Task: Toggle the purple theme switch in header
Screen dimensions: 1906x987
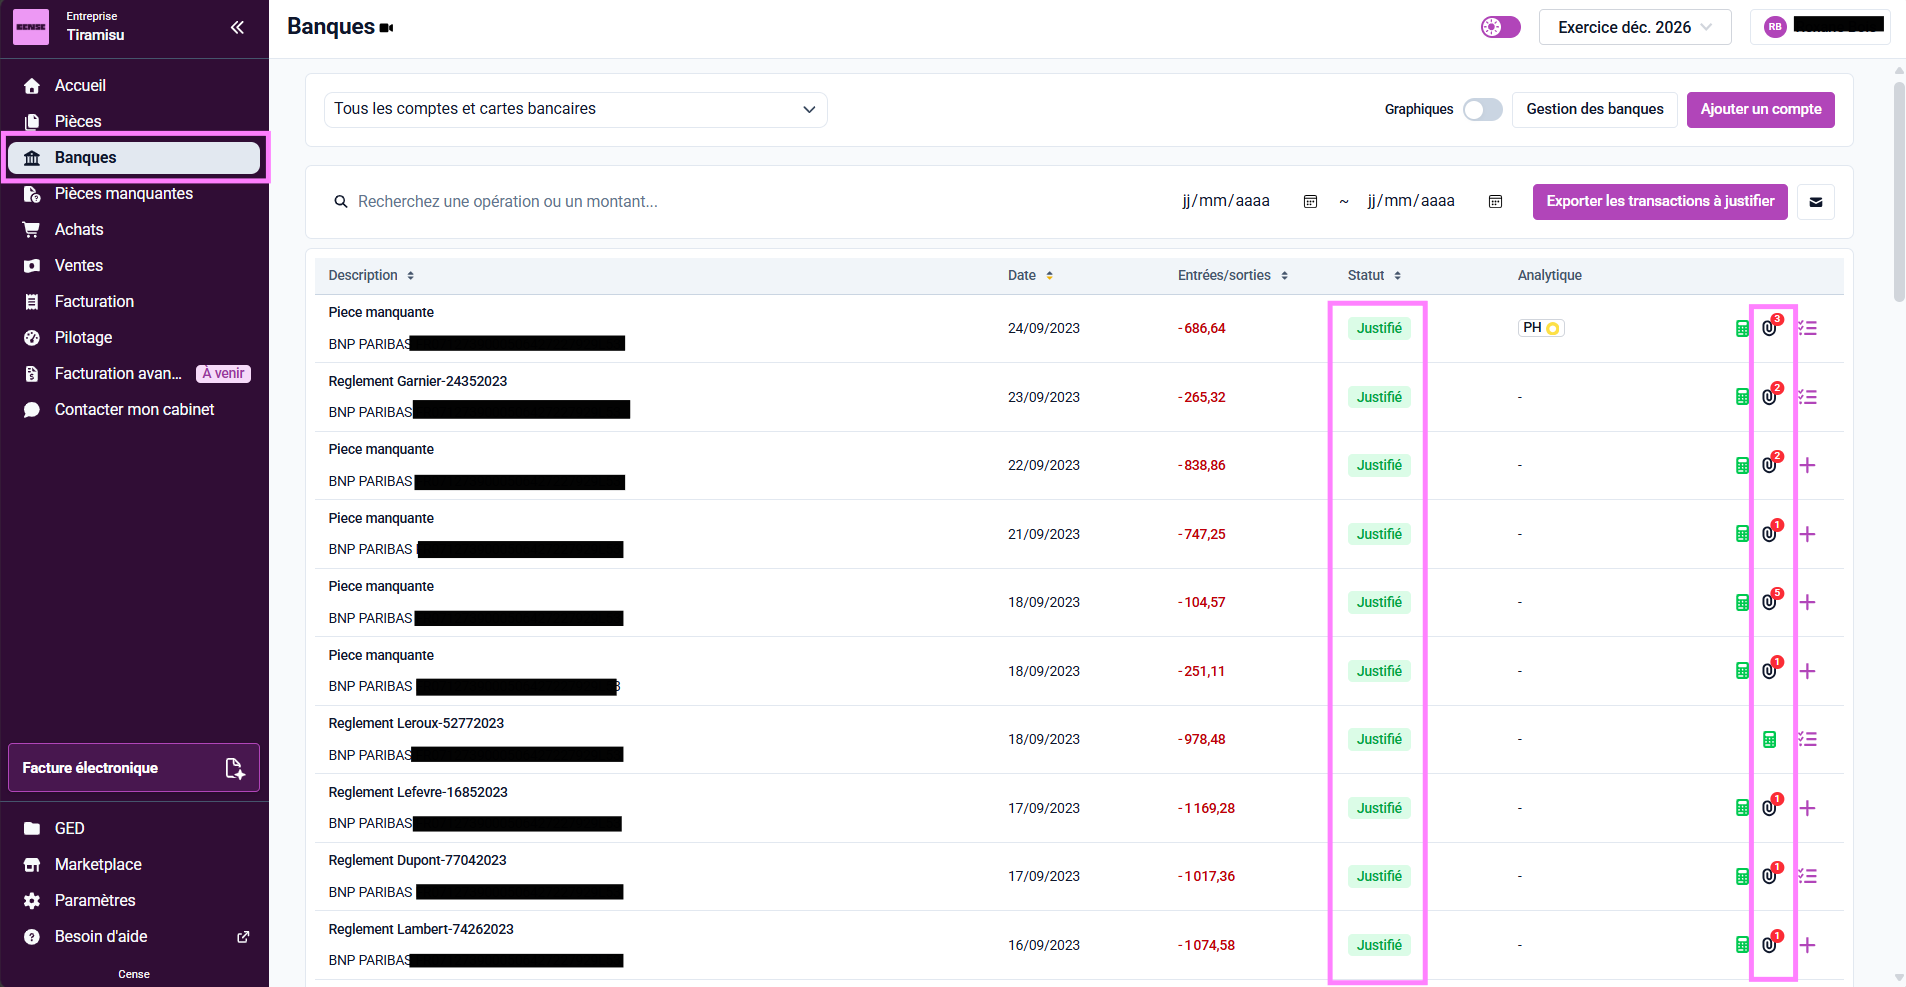Action: pos(1500,27)
